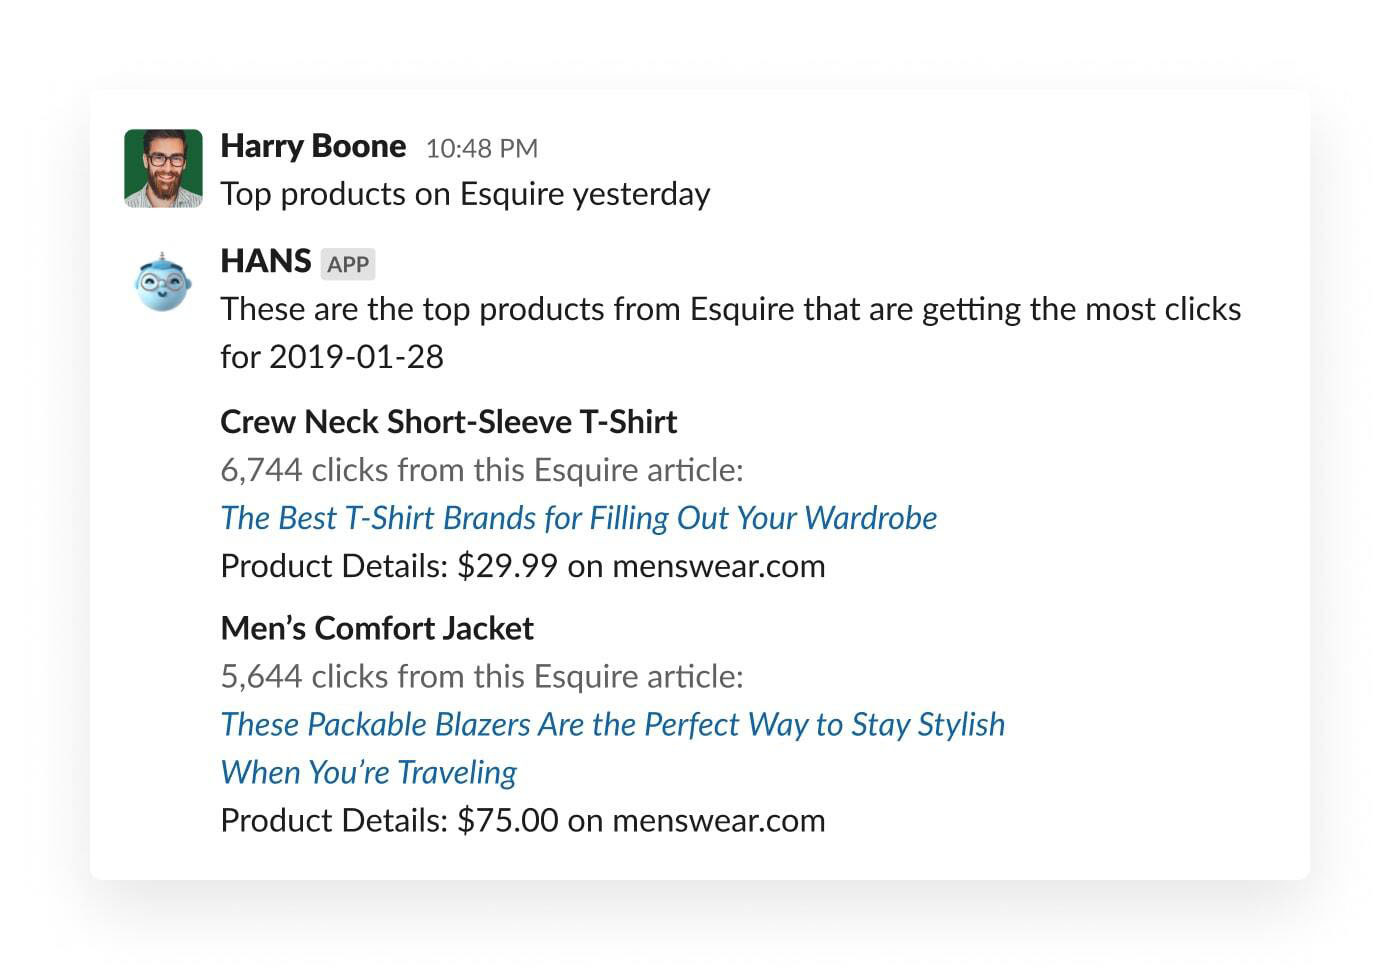The width and height of the screenshot is (1400, 970).
Task: Click the $75.00 product details line
Action: tap(523, 820)
